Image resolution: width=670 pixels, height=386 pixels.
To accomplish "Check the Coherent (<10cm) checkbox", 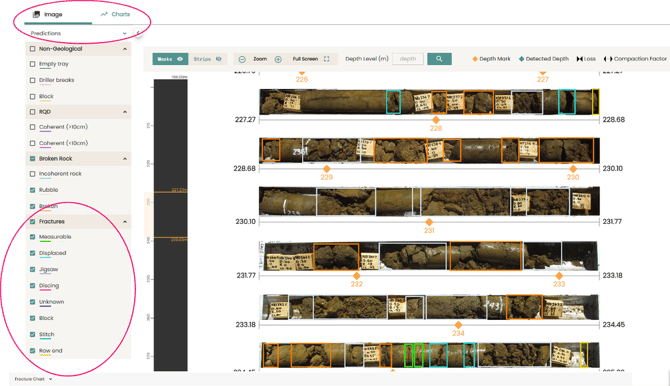I will [x=32, y=143].
